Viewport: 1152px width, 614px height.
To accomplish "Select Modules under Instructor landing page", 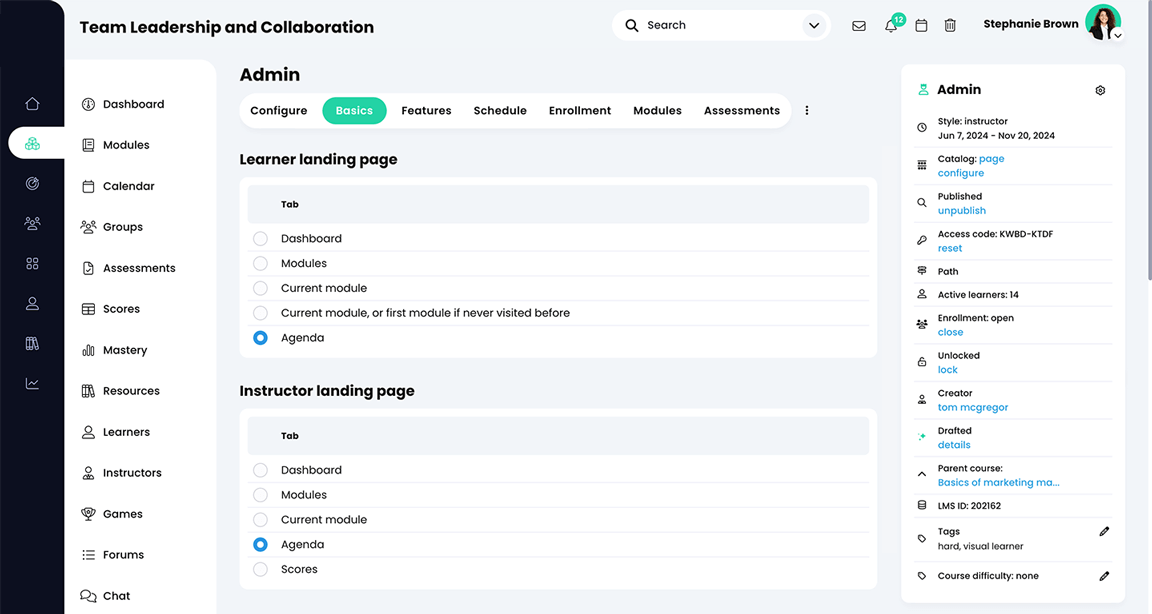I will click(260, 494).
